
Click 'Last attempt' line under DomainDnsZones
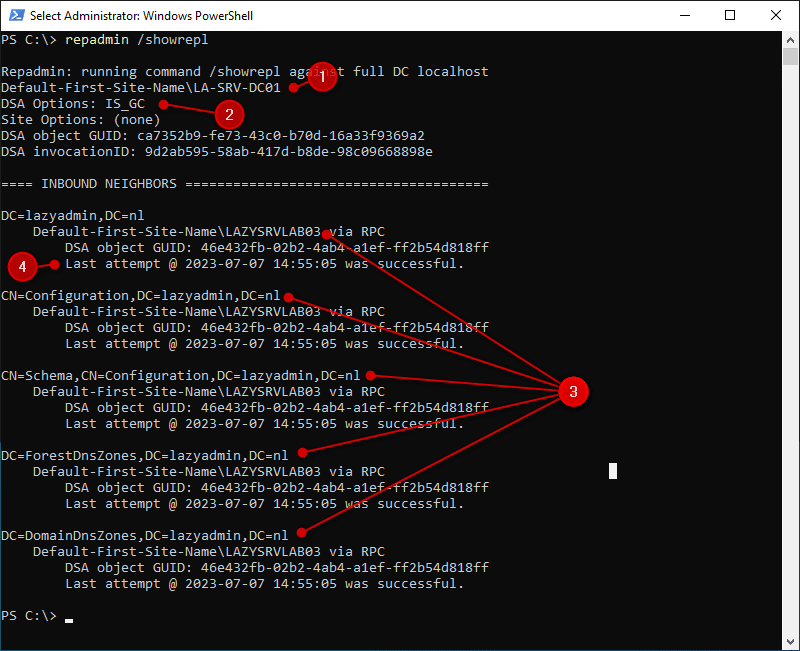[x=265, y=584]
